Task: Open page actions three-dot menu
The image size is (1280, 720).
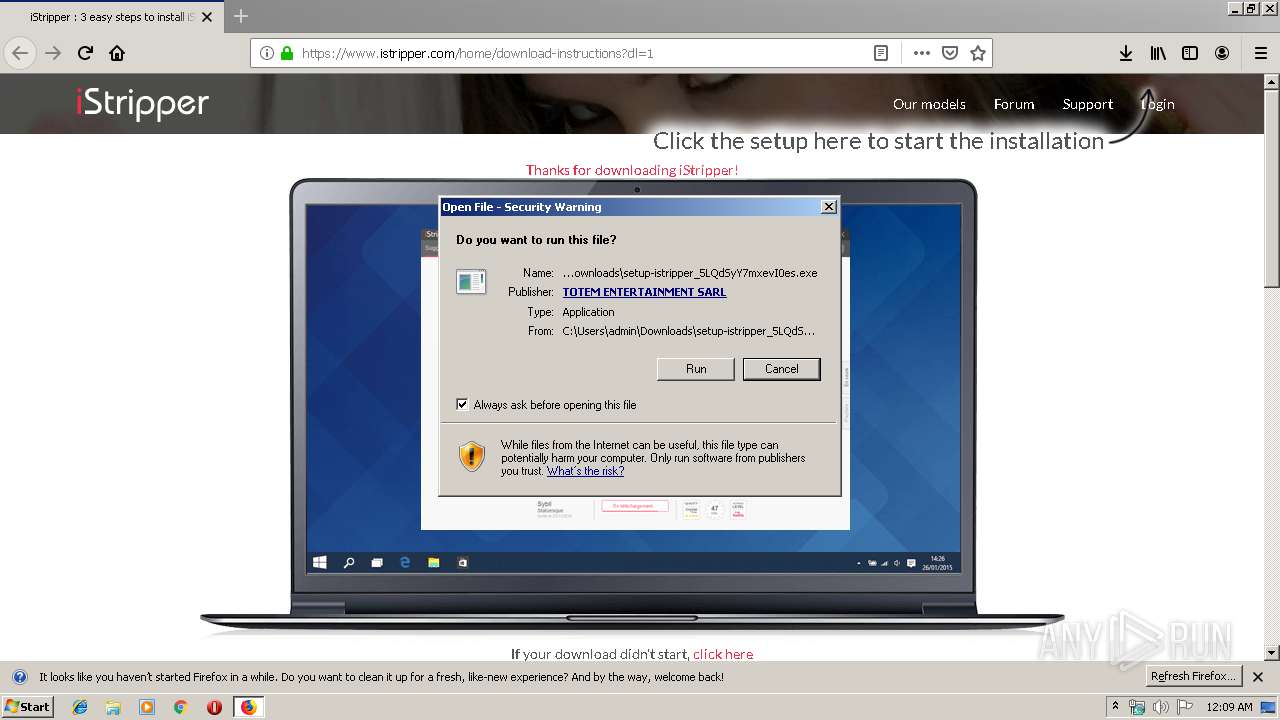Action: click(921, 53)
